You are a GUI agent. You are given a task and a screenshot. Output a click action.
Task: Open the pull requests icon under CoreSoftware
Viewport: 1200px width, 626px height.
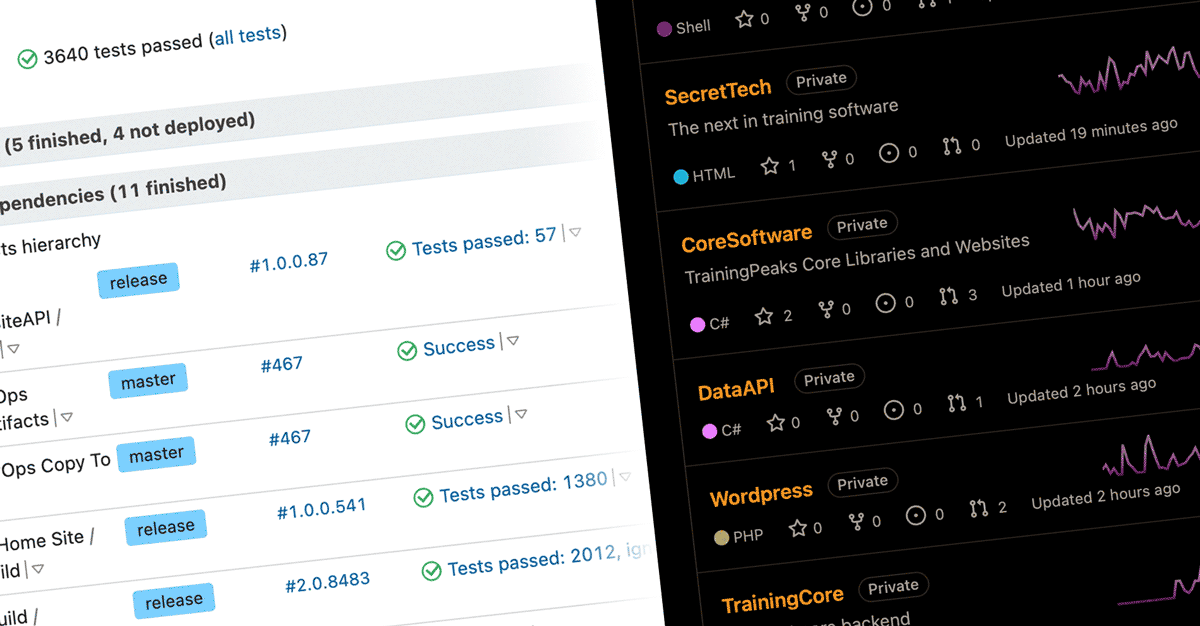click(949, 297)
